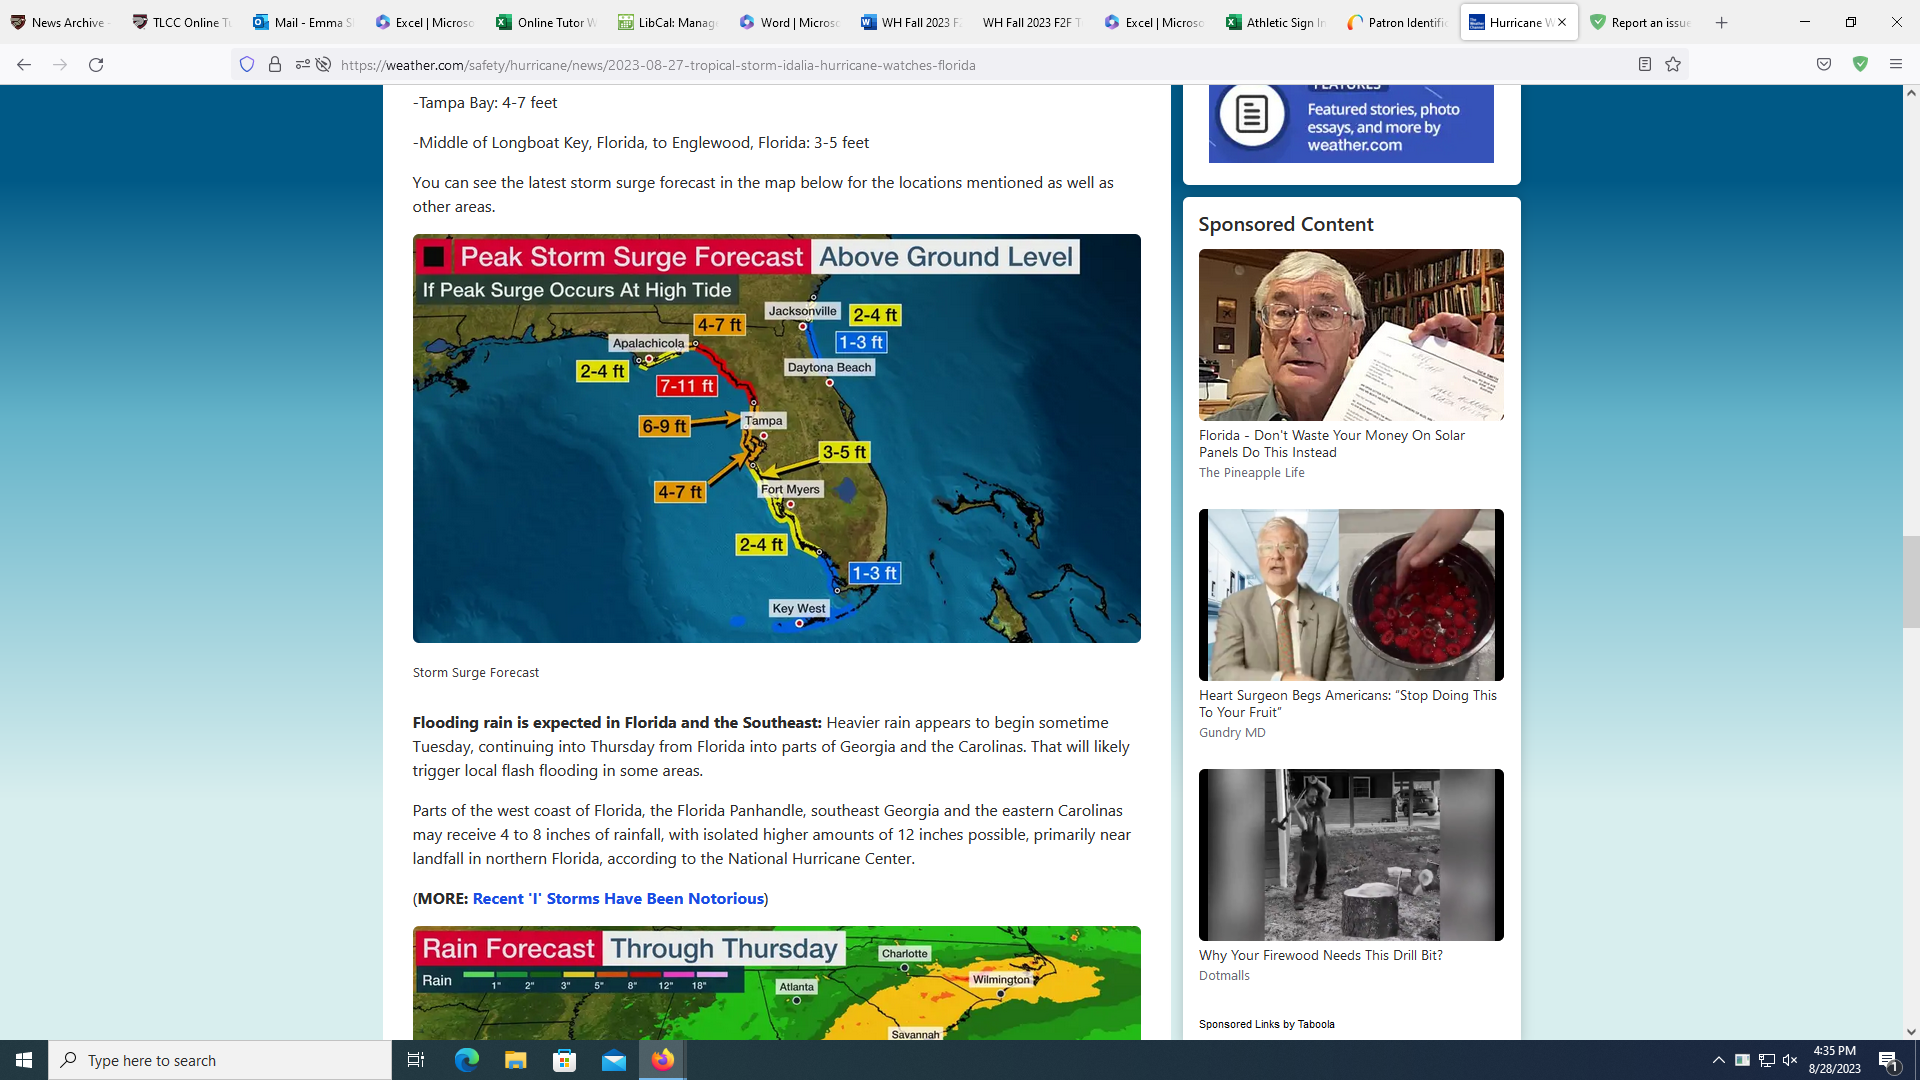Bookmark this page using the star icon
This screenshot has height=1080, width=1920.
point(1674,64)
